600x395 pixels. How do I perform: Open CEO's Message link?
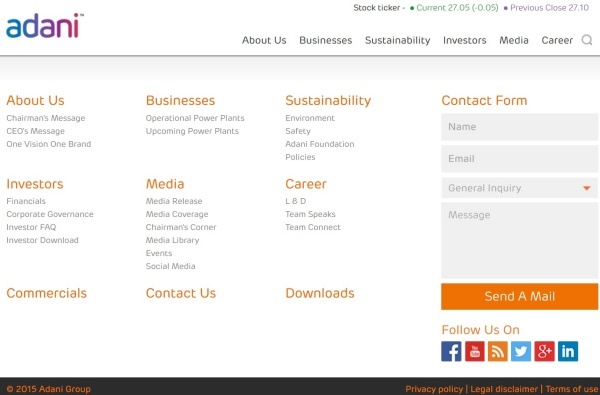(x=36, y=131)
